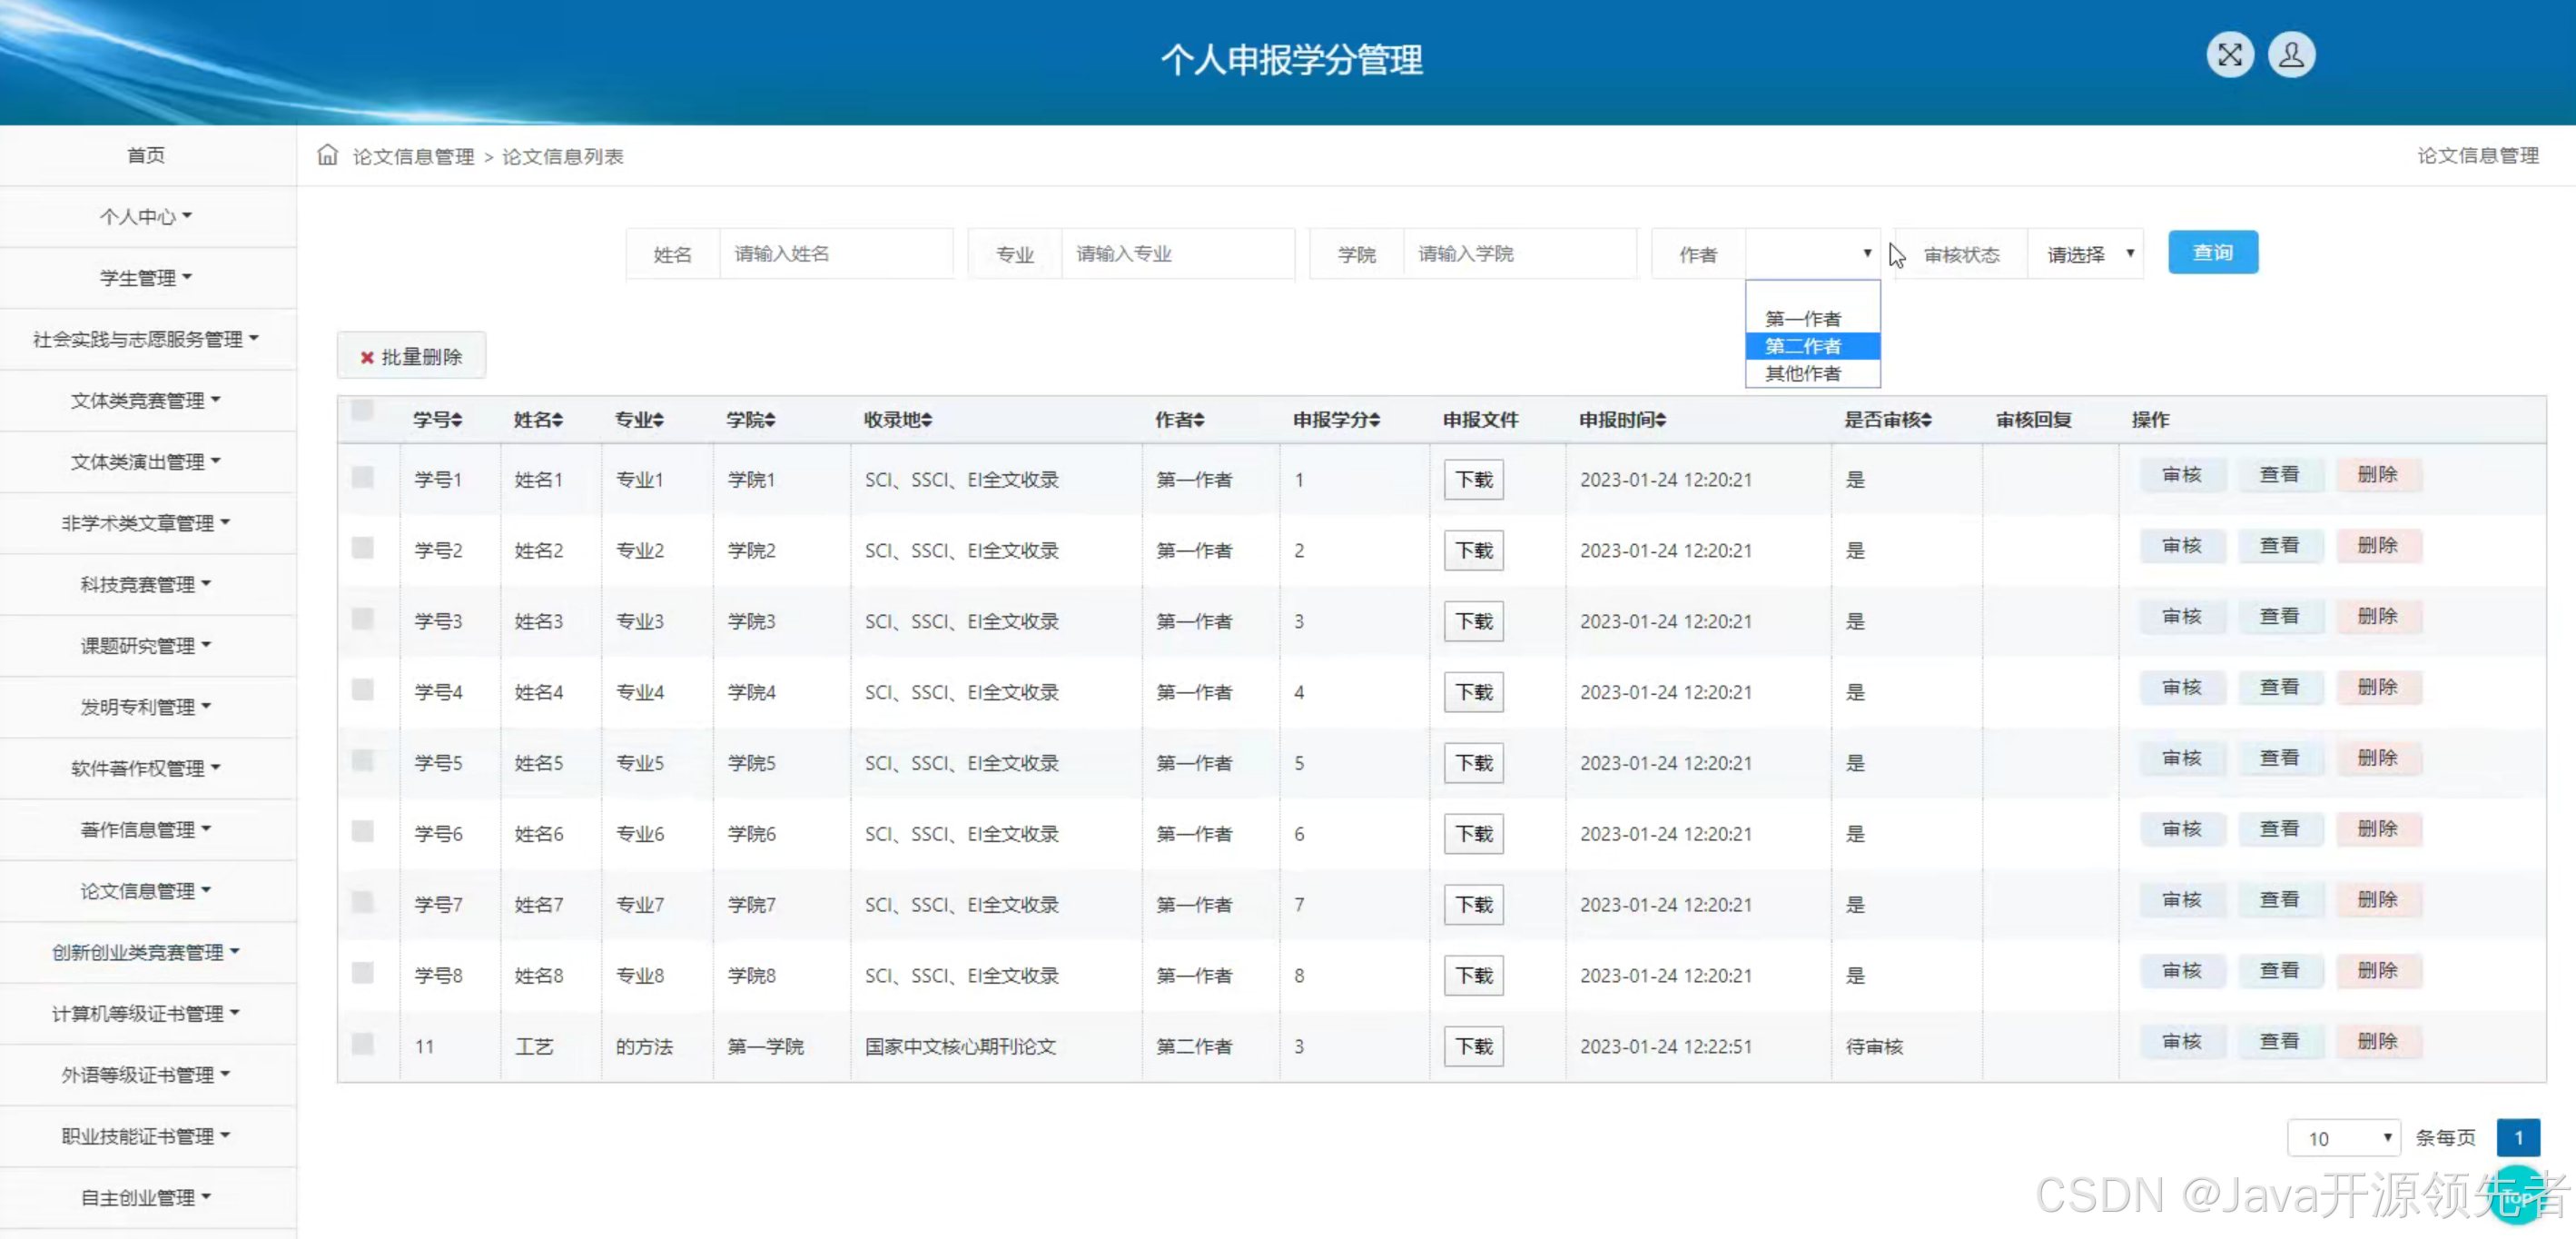Open 自主创业管理 in the sidebar
Screen dimensions: 2576x1239
[146, 1197]
